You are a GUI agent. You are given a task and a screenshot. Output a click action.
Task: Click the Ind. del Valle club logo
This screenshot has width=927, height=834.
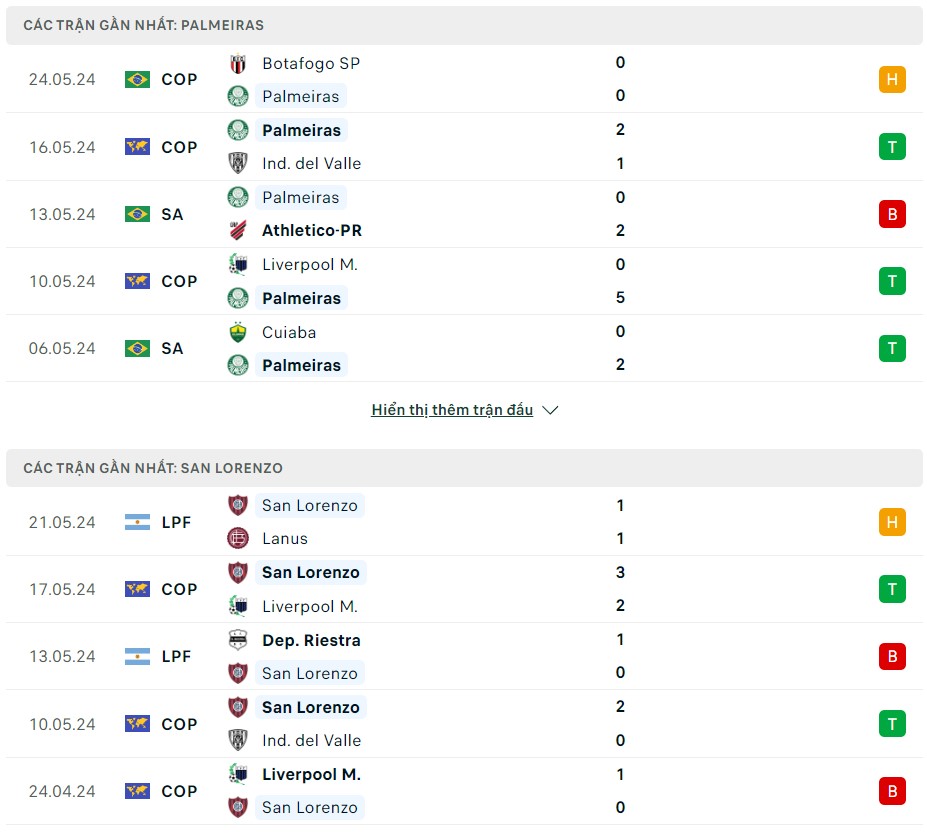click(238, 163)
